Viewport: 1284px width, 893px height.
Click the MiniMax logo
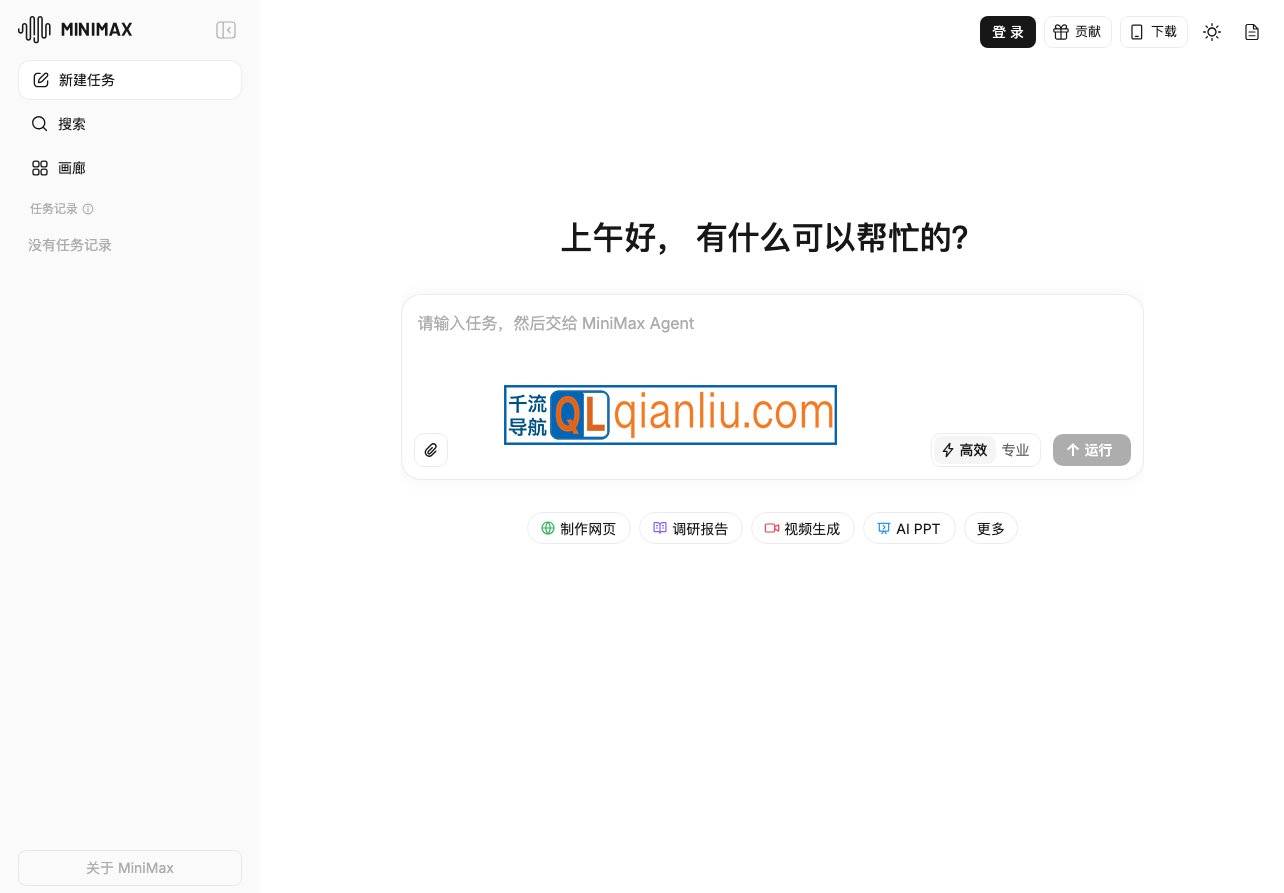[x=75, y=30]
